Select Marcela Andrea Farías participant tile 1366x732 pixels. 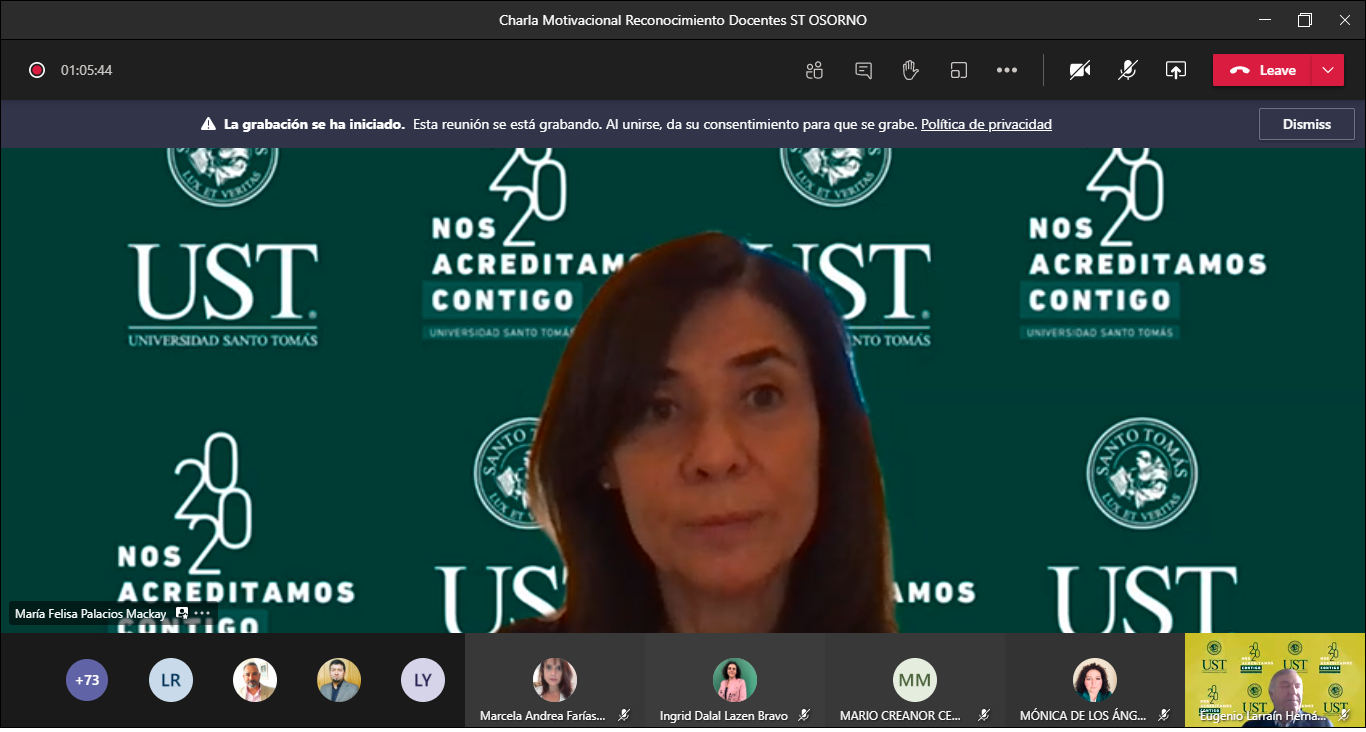click(x=555, y=679)
